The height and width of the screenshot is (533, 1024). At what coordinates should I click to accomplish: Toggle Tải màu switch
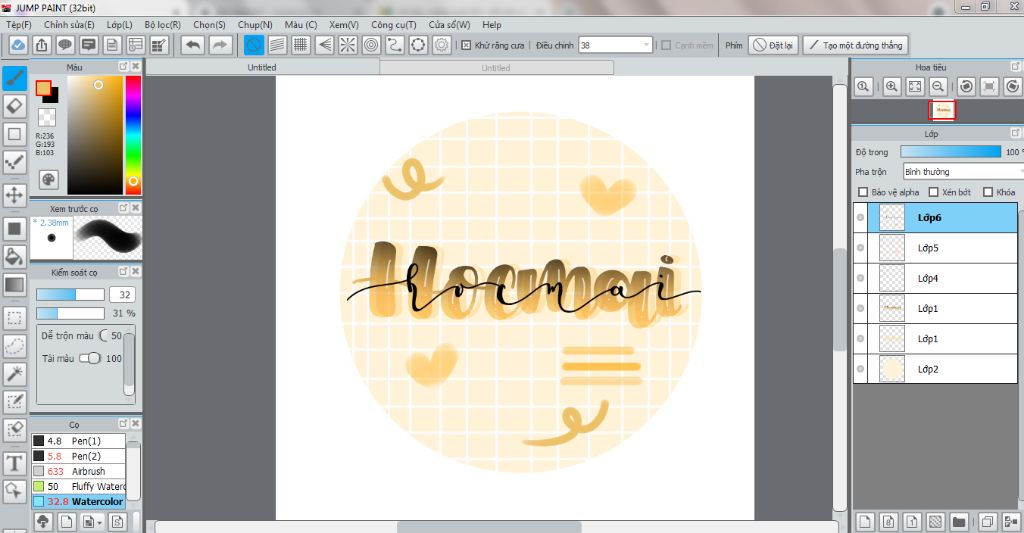point(90,358)
